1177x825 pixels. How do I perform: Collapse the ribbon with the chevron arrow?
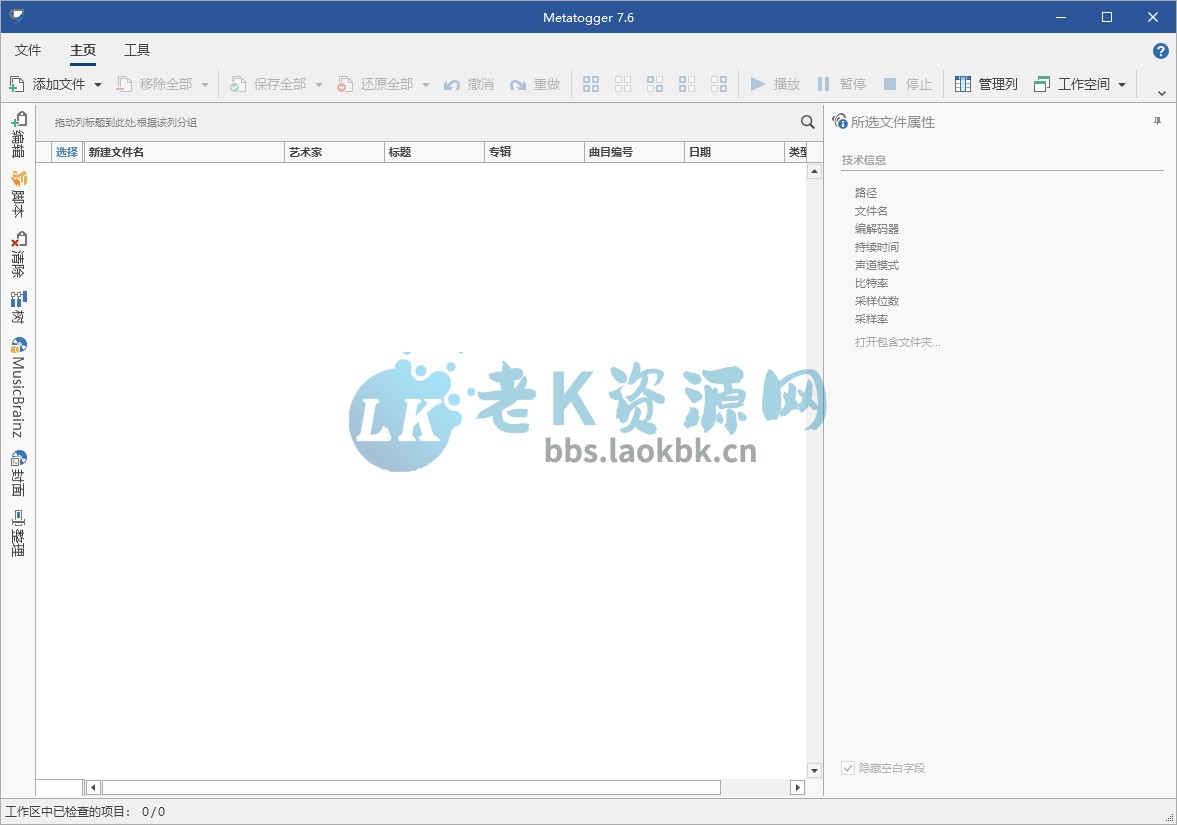[1162, 94]
